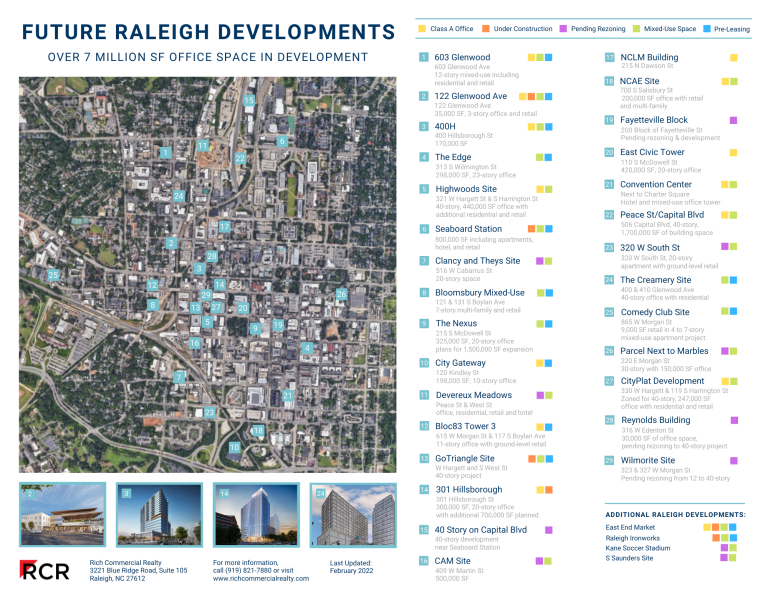Select the Seaboard Station listing title

coord(468,229)
